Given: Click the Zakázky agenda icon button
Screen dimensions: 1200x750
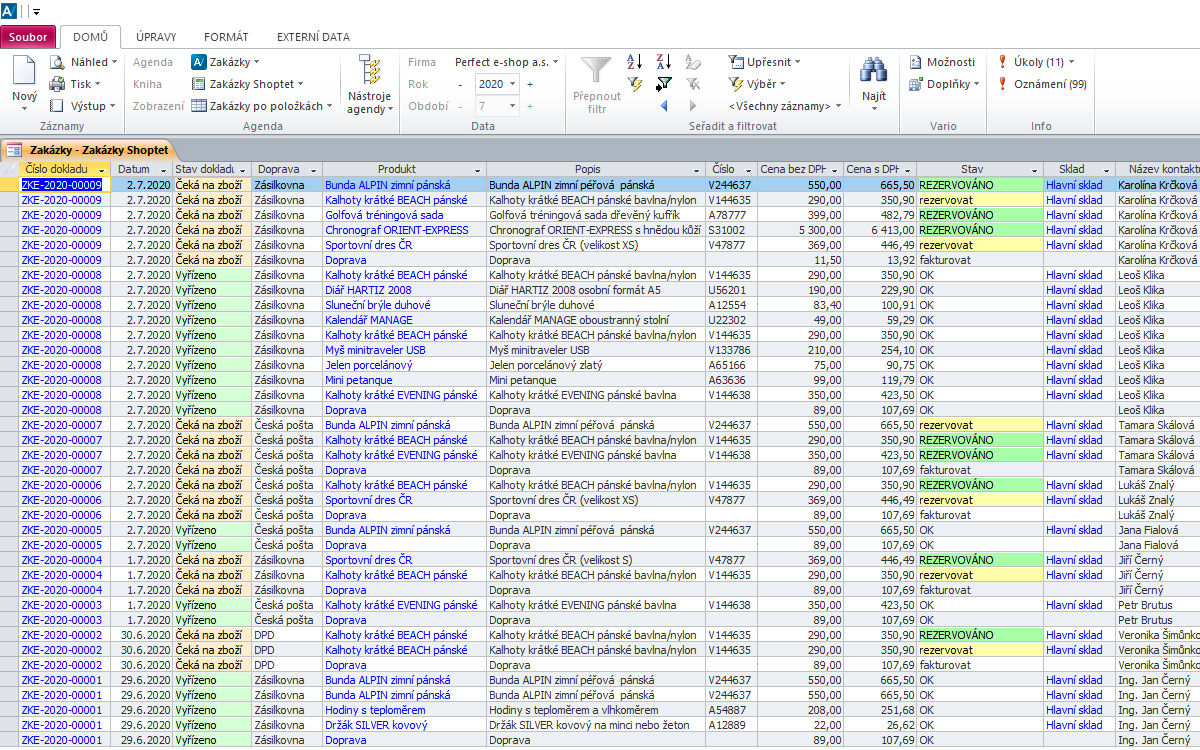Looking at the screenshot, I should pos(199,62).
